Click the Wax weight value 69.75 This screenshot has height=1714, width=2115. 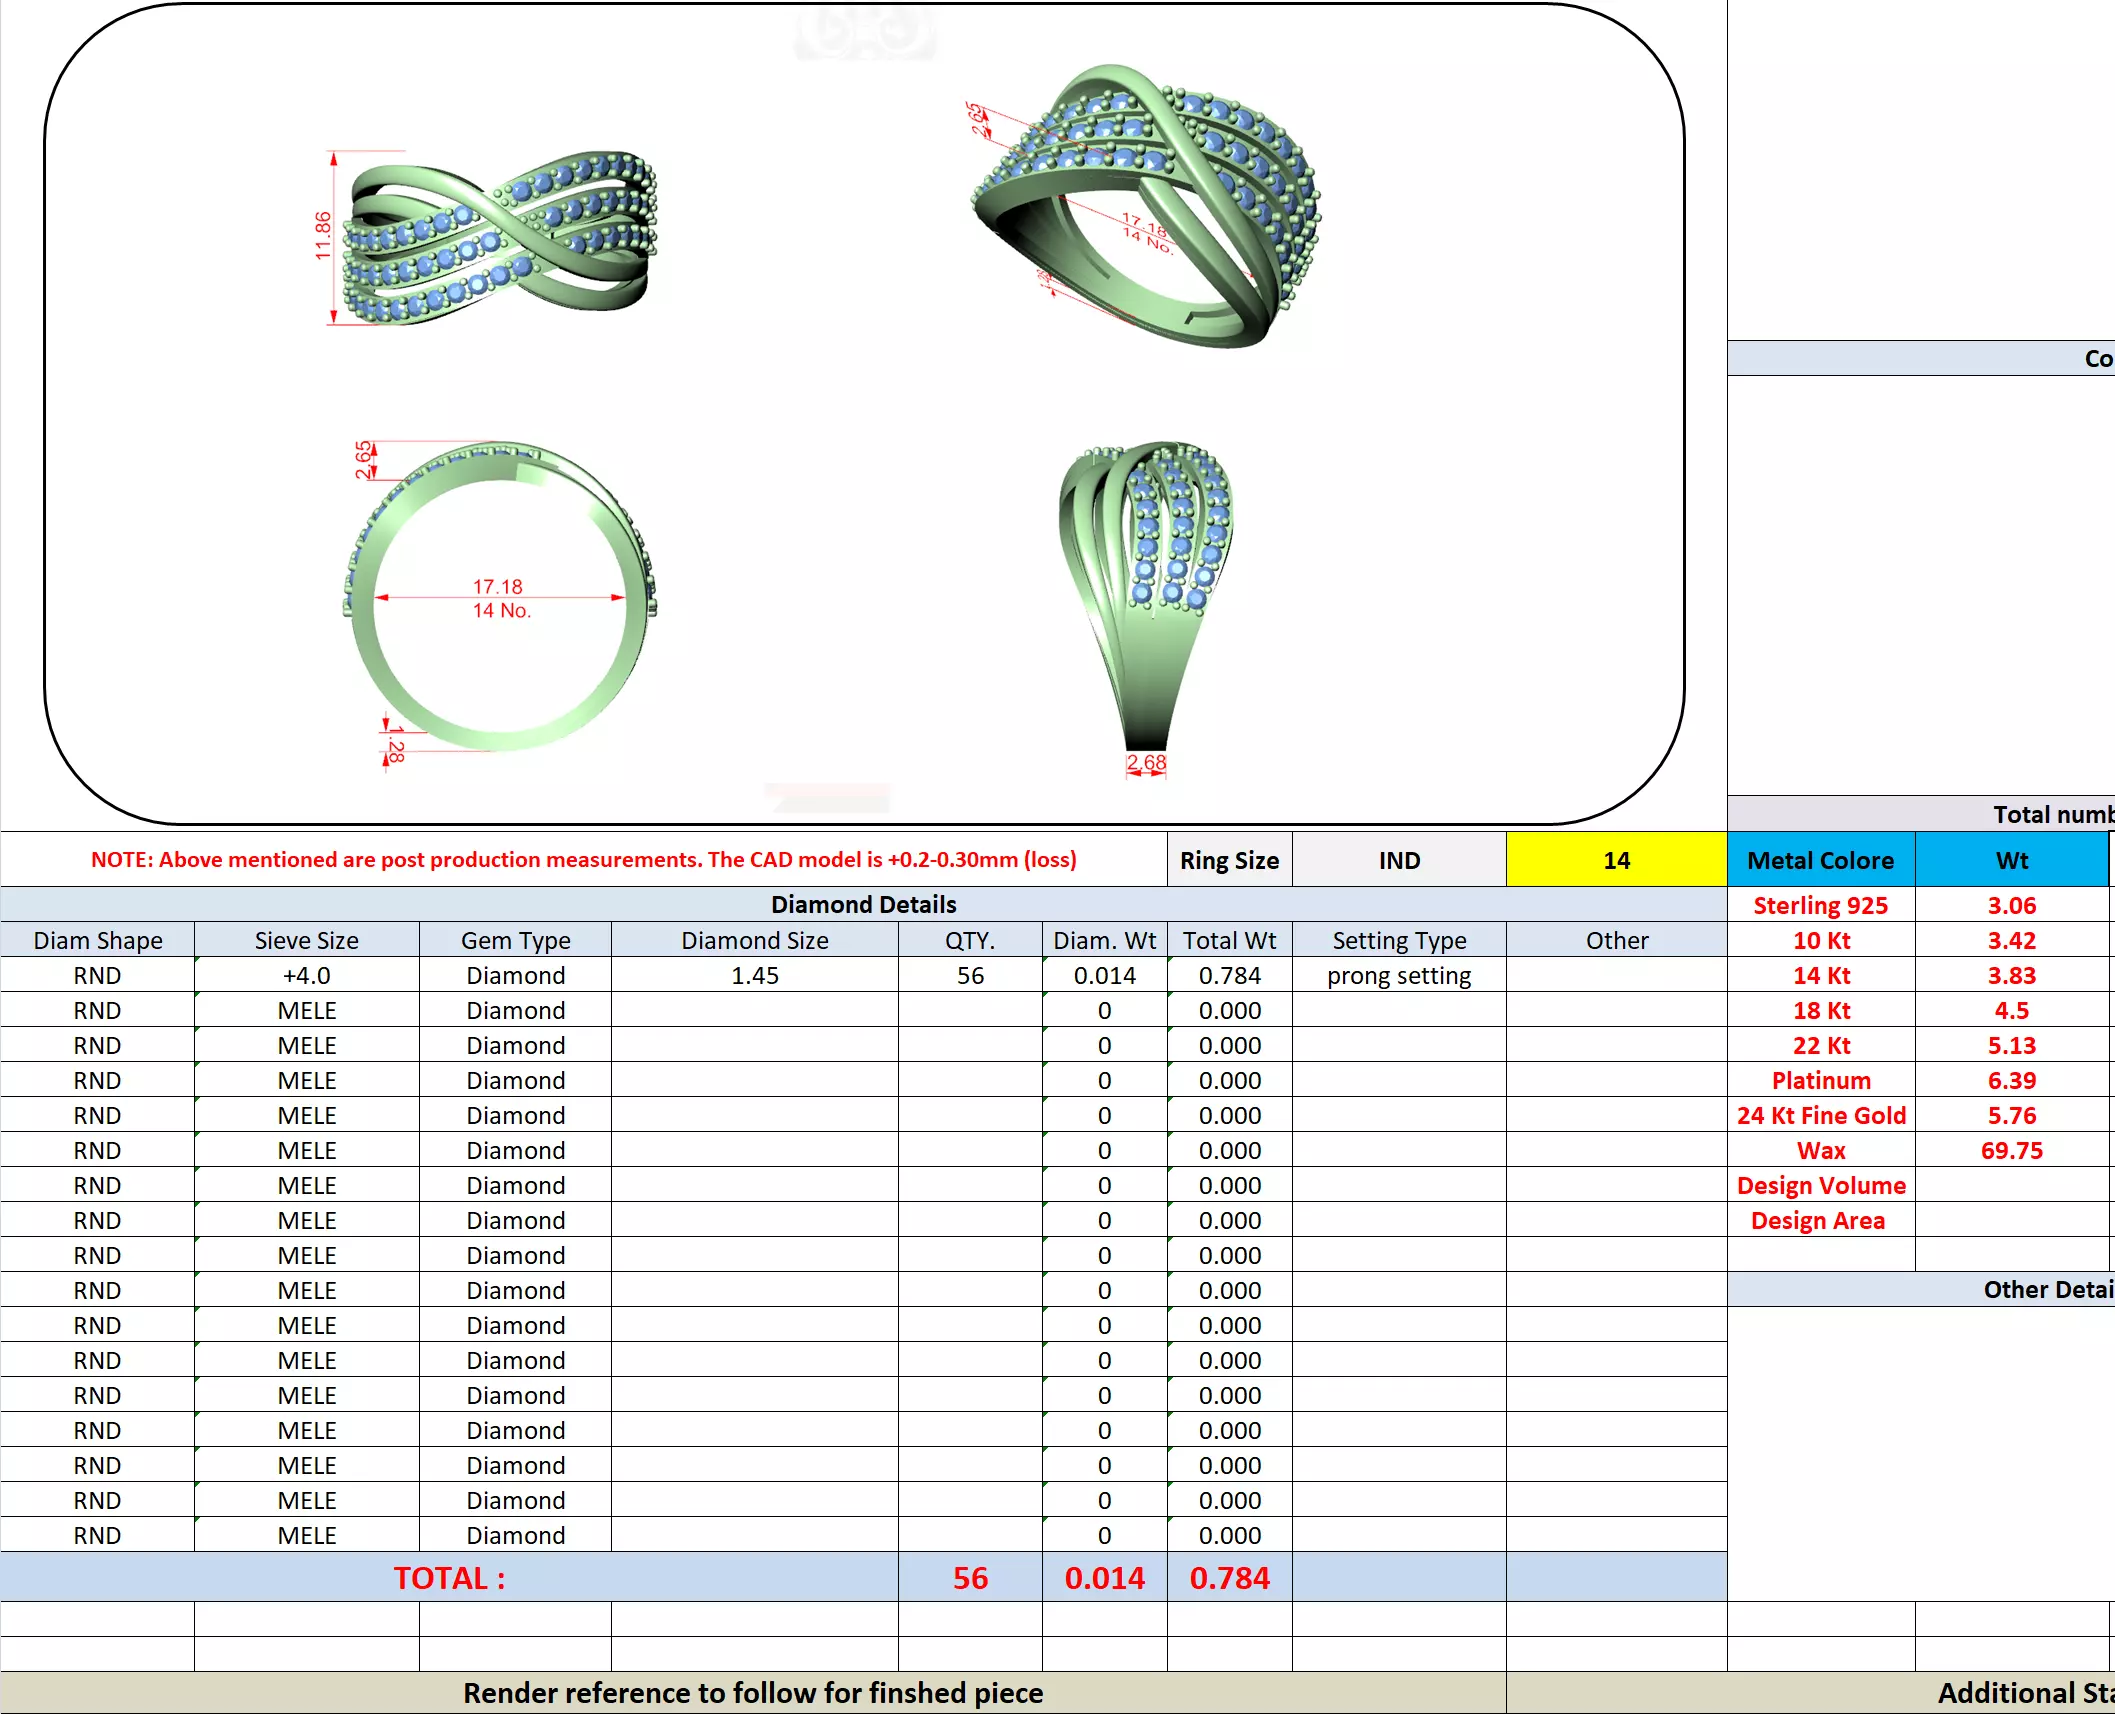tap(2011, 1150)
